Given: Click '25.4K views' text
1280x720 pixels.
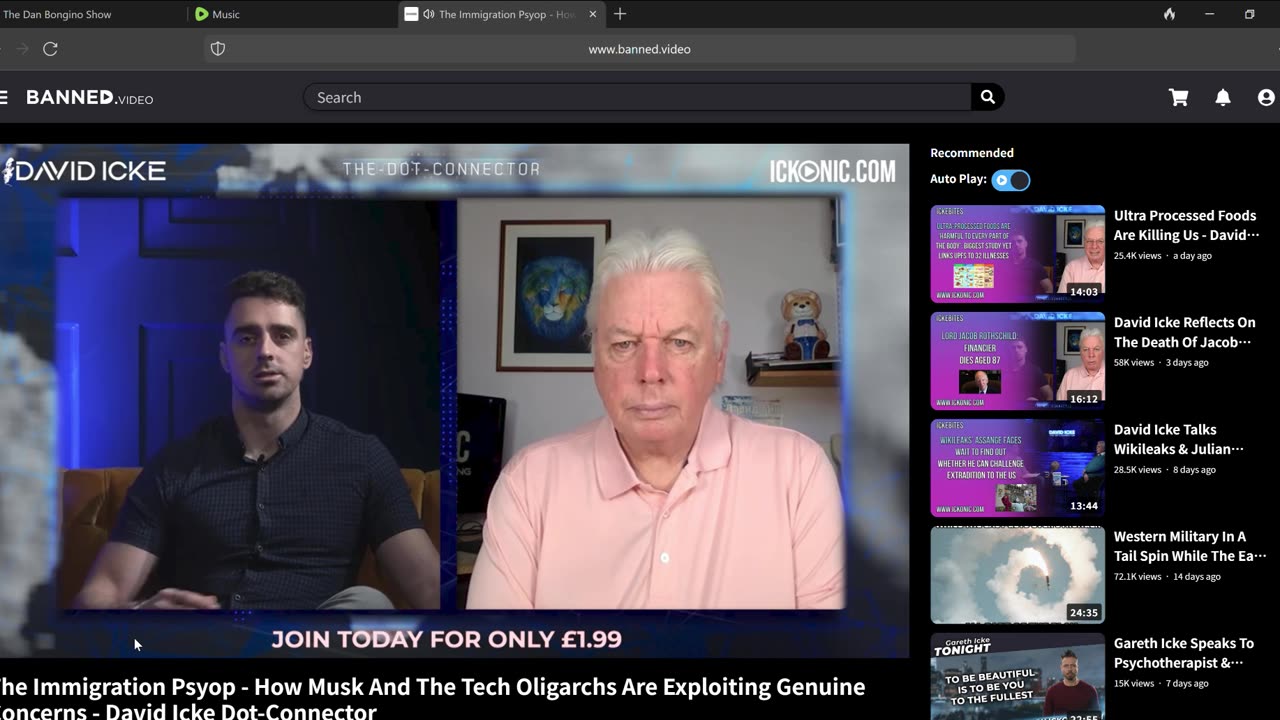Looking at the screenshot, I should pos(1138,256).
